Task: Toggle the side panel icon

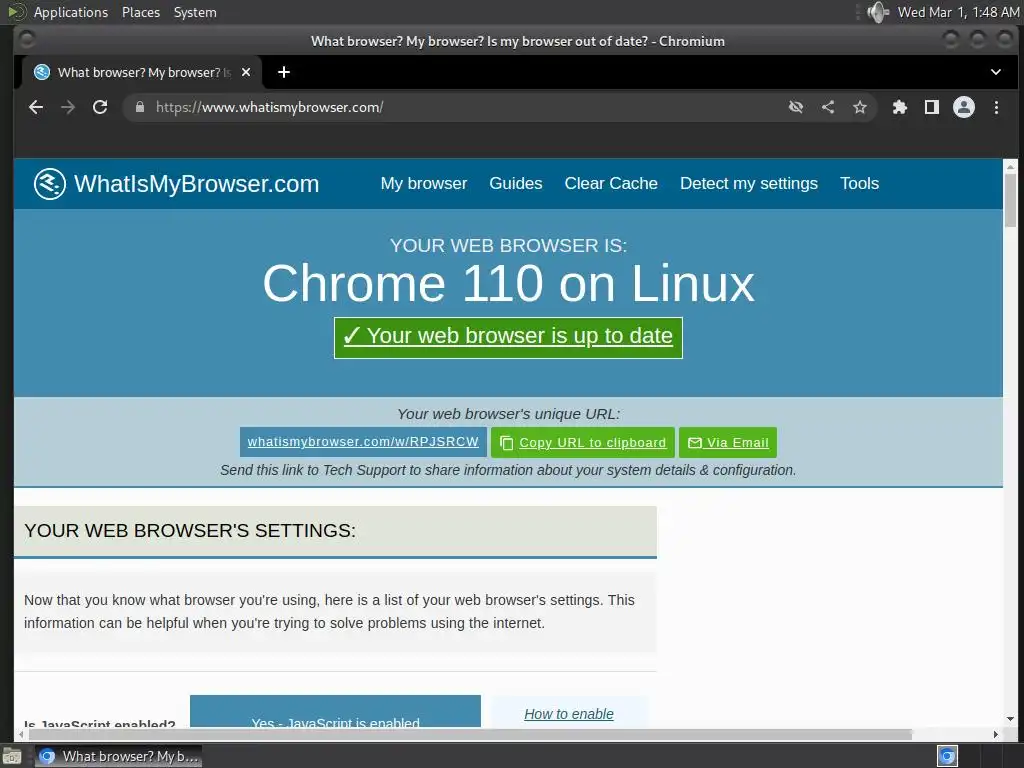Action: 932,107
